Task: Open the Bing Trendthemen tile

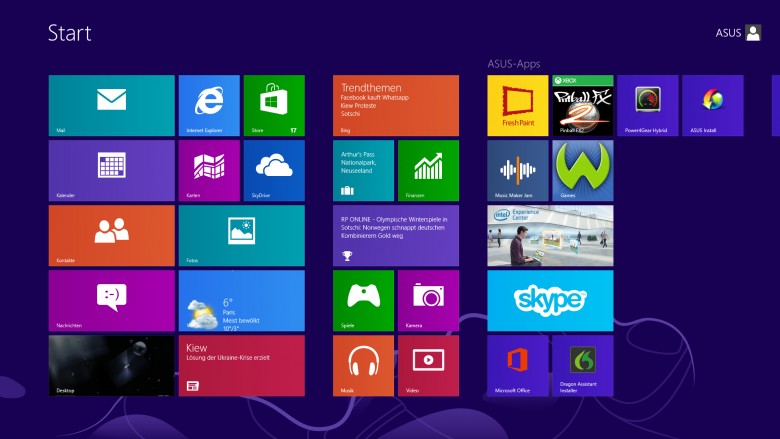Action: click(x=396, y=105)
